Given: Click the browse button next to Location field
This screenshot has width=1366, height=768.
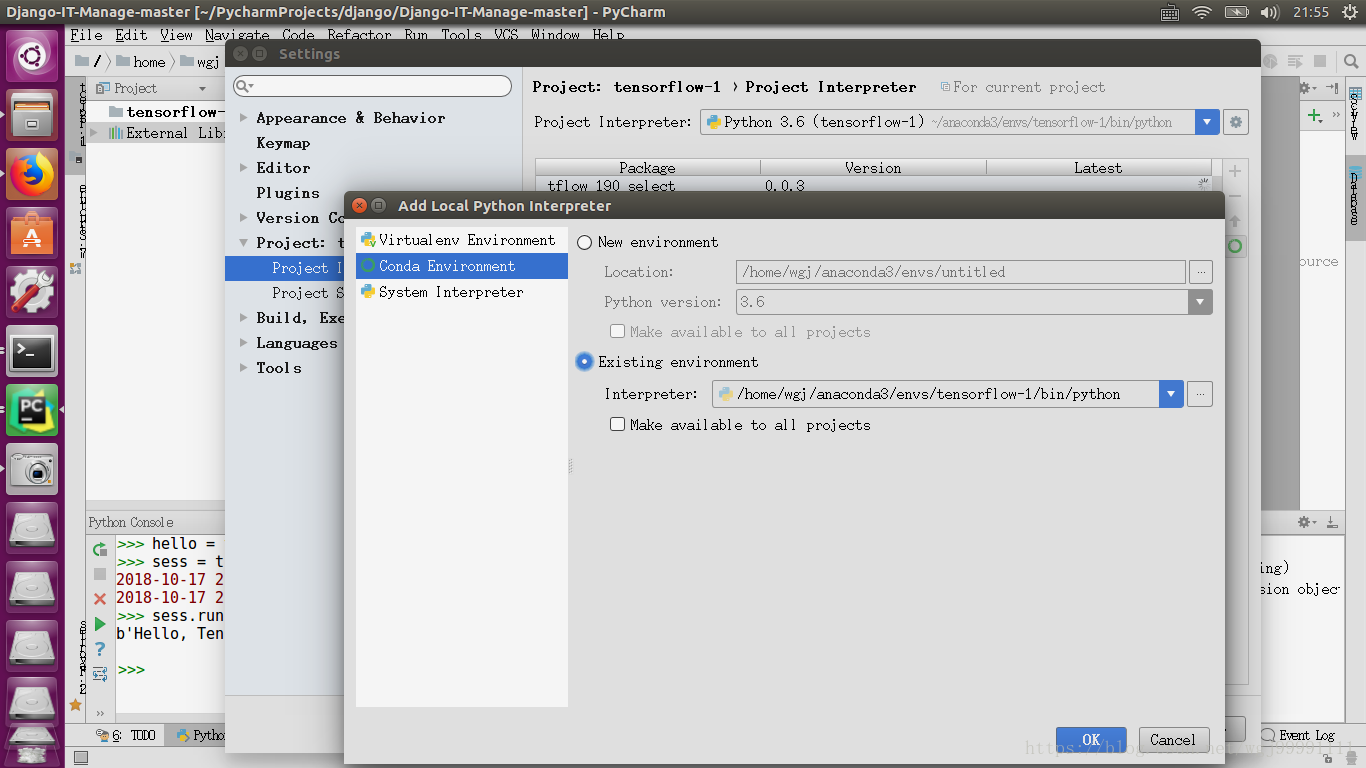Looking at the screenshot, I should (1200, 272).
